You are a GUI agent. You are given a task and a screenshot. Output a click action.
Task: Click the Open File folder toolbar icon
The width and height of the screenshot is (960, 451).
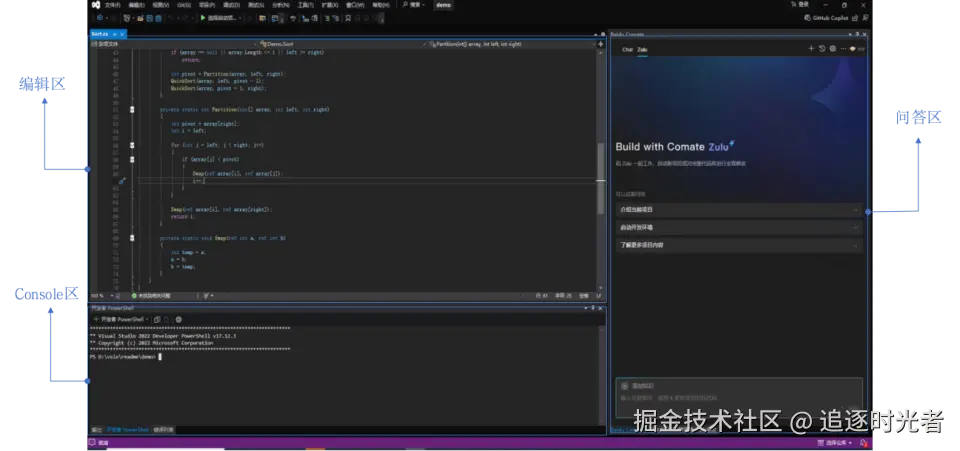click(140, 18)
